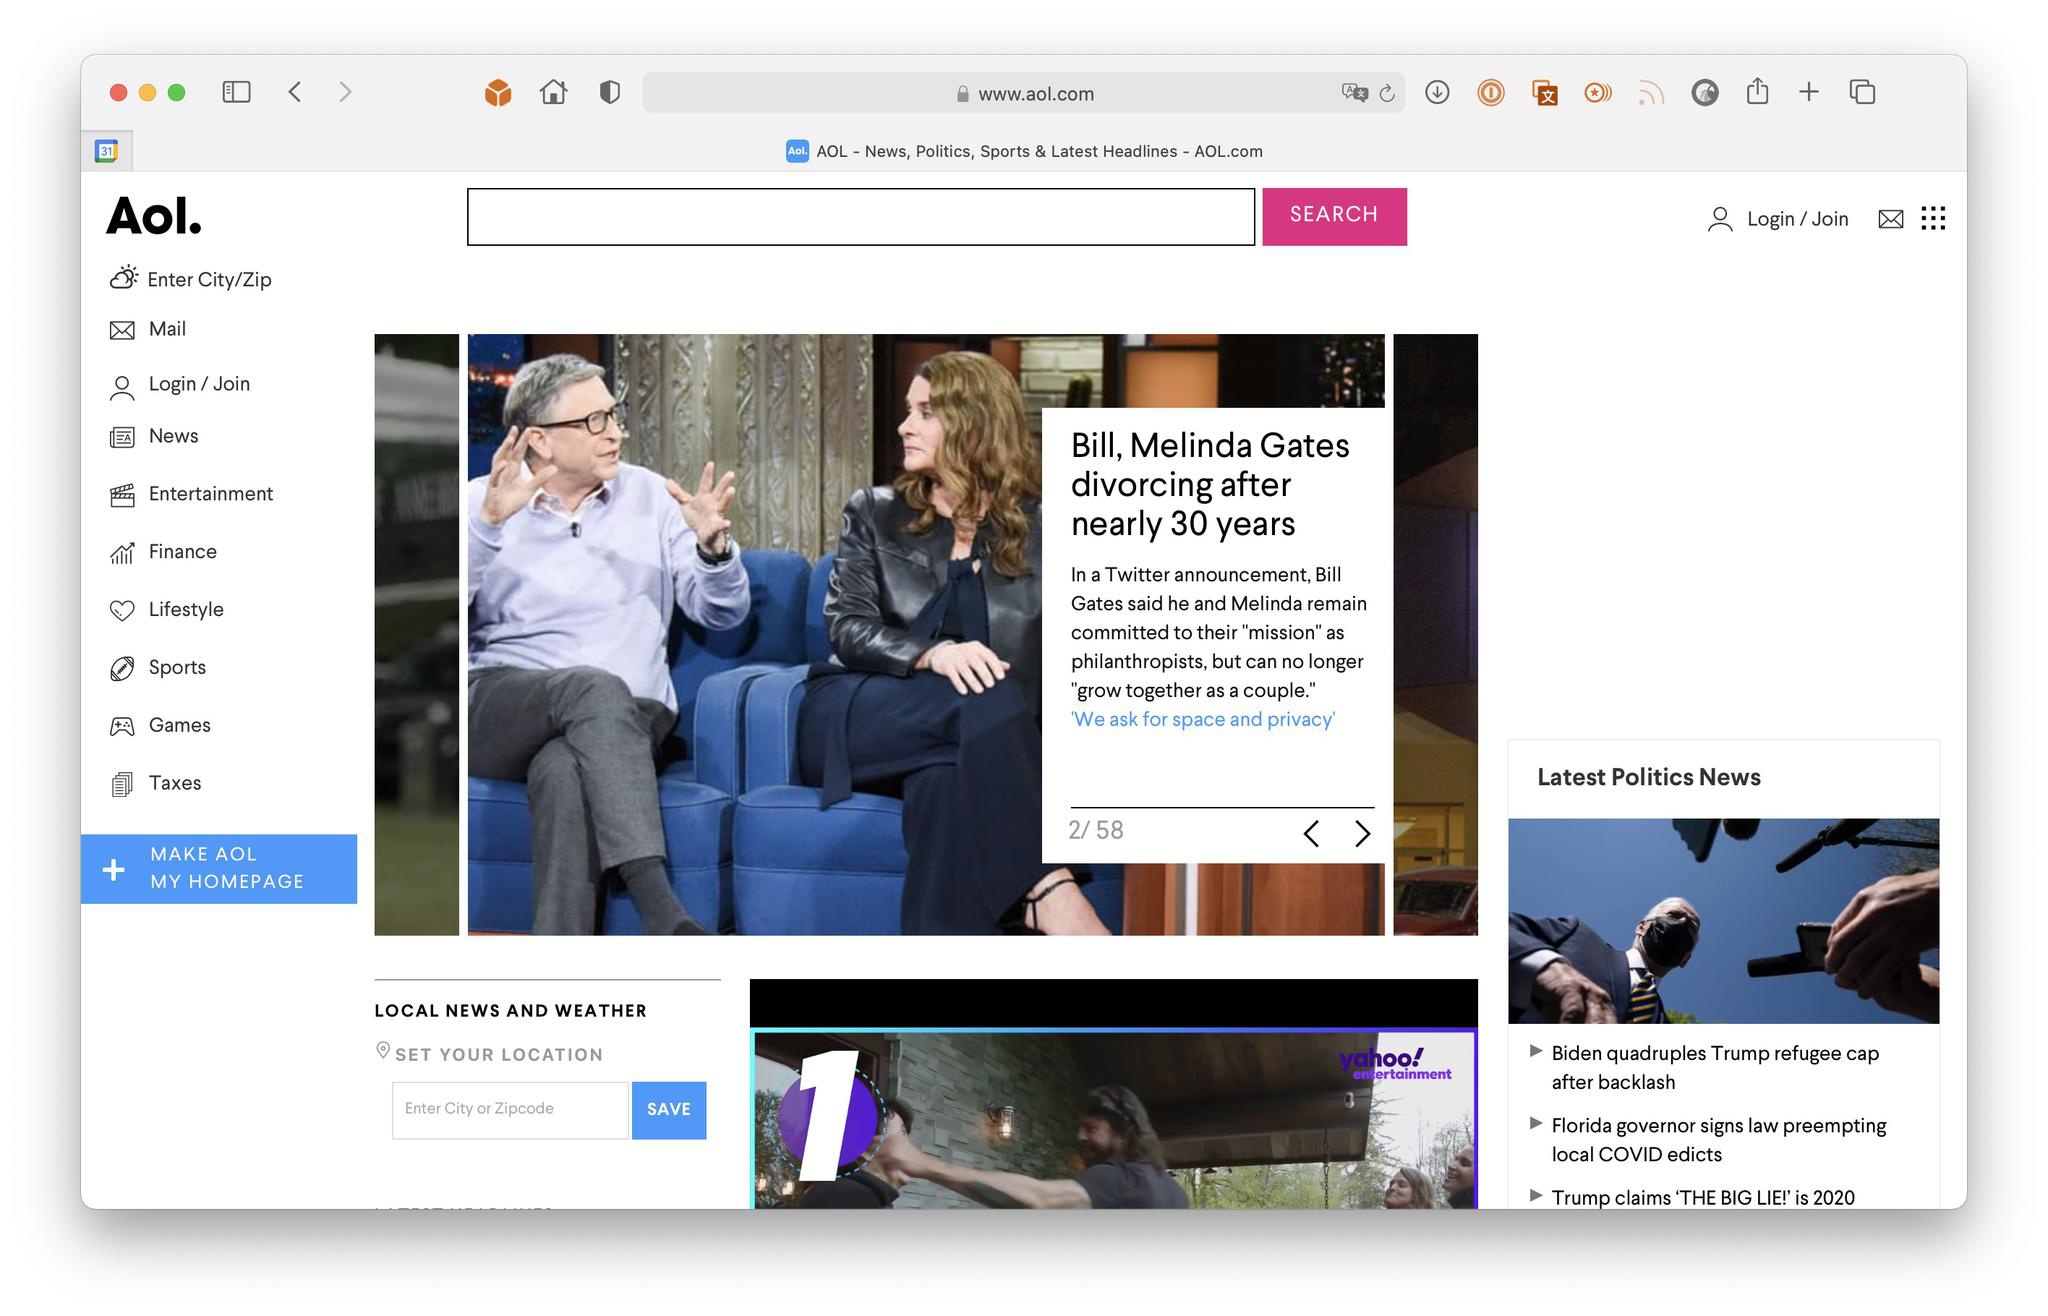Go to the previous carousel slide

click(1311, 833)
